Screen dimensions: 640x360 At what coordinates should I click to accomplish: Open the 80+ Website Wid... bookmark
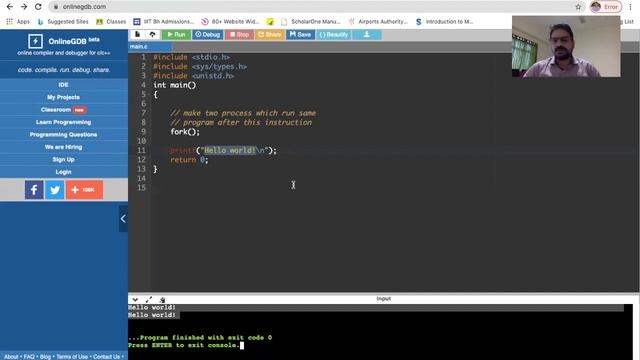pyautogui.click(x=230, y=22)
